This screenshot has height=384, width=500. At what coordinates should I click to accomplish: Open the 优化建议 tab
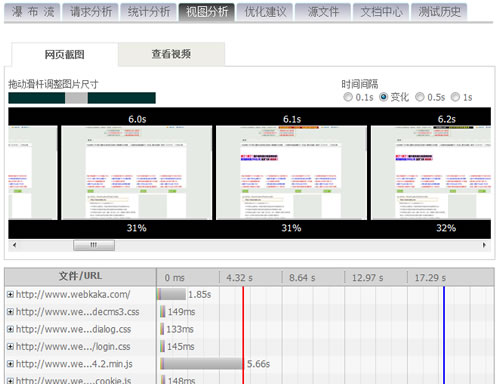[x=265, y=12]
